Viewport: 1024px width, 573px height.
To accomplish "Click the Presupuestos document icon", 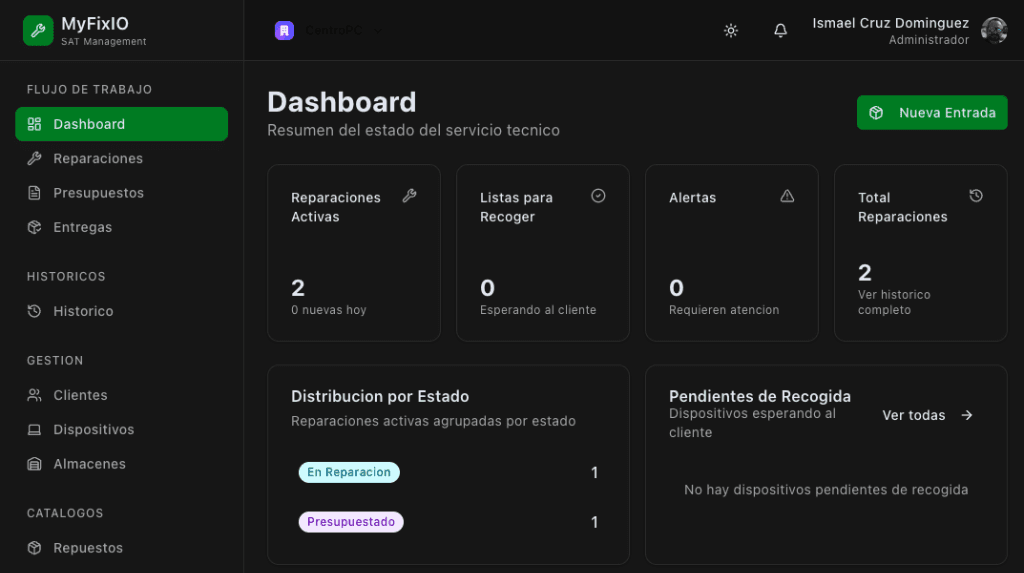I will tap(35, 193).
